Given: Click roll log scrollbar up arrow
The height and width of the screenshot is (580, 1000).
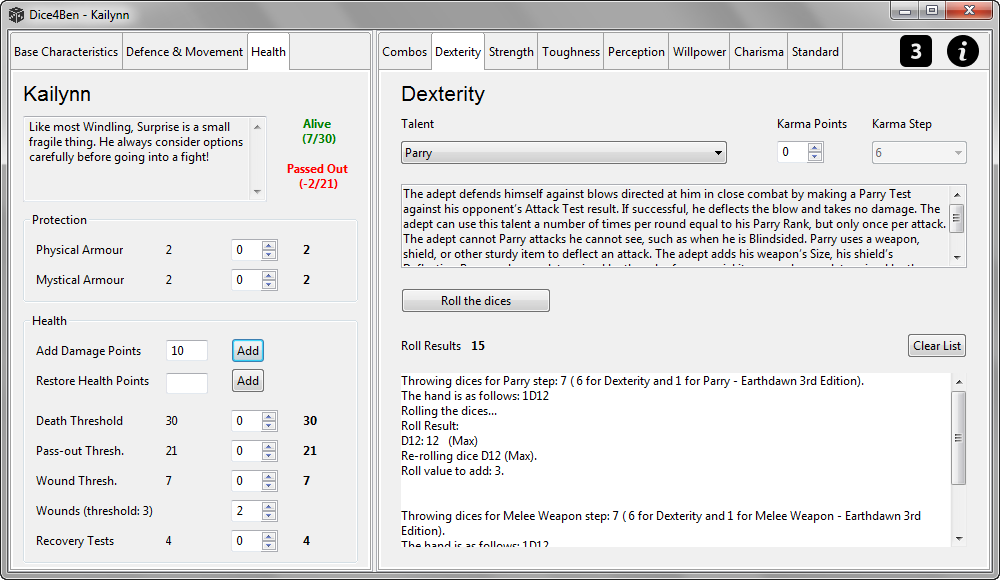Looking at the screenshot, I should pos(959,382).
